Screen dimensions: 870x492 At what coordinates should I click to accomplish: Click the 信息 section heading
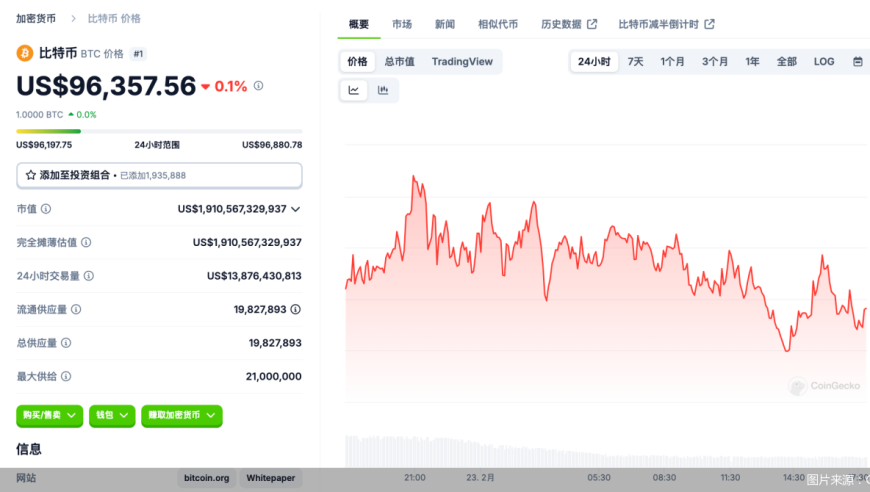29,449
